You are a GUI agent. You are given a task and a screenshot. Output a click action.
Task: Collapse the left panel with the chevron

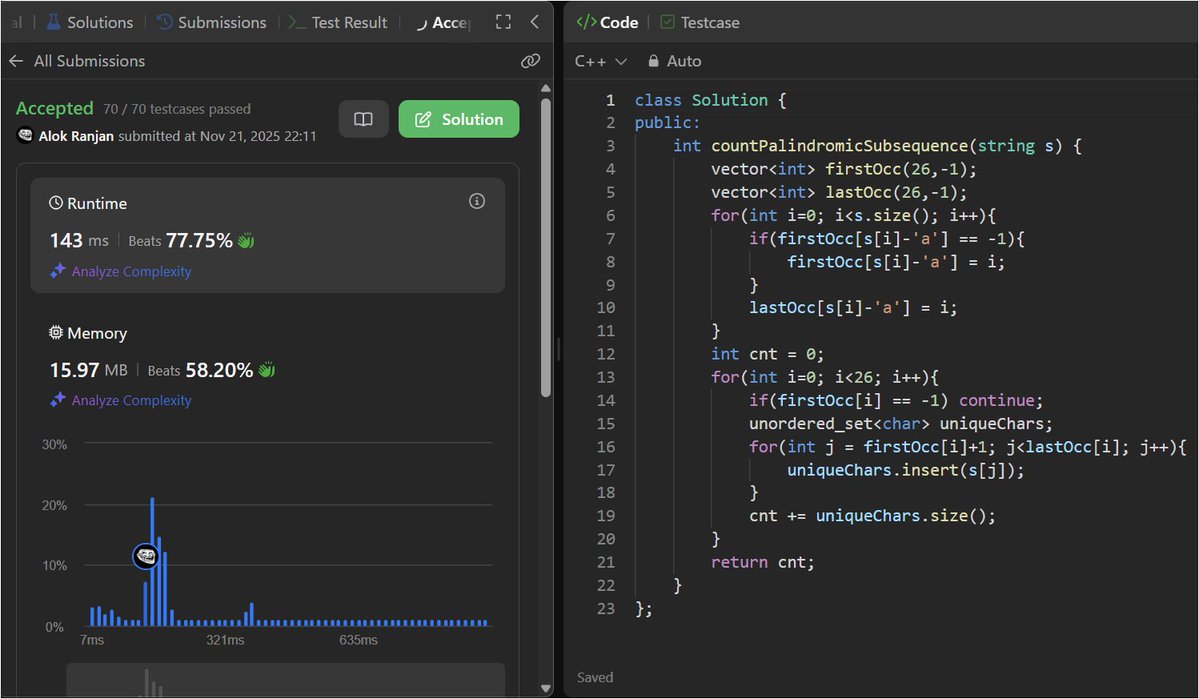click(533, 21)
